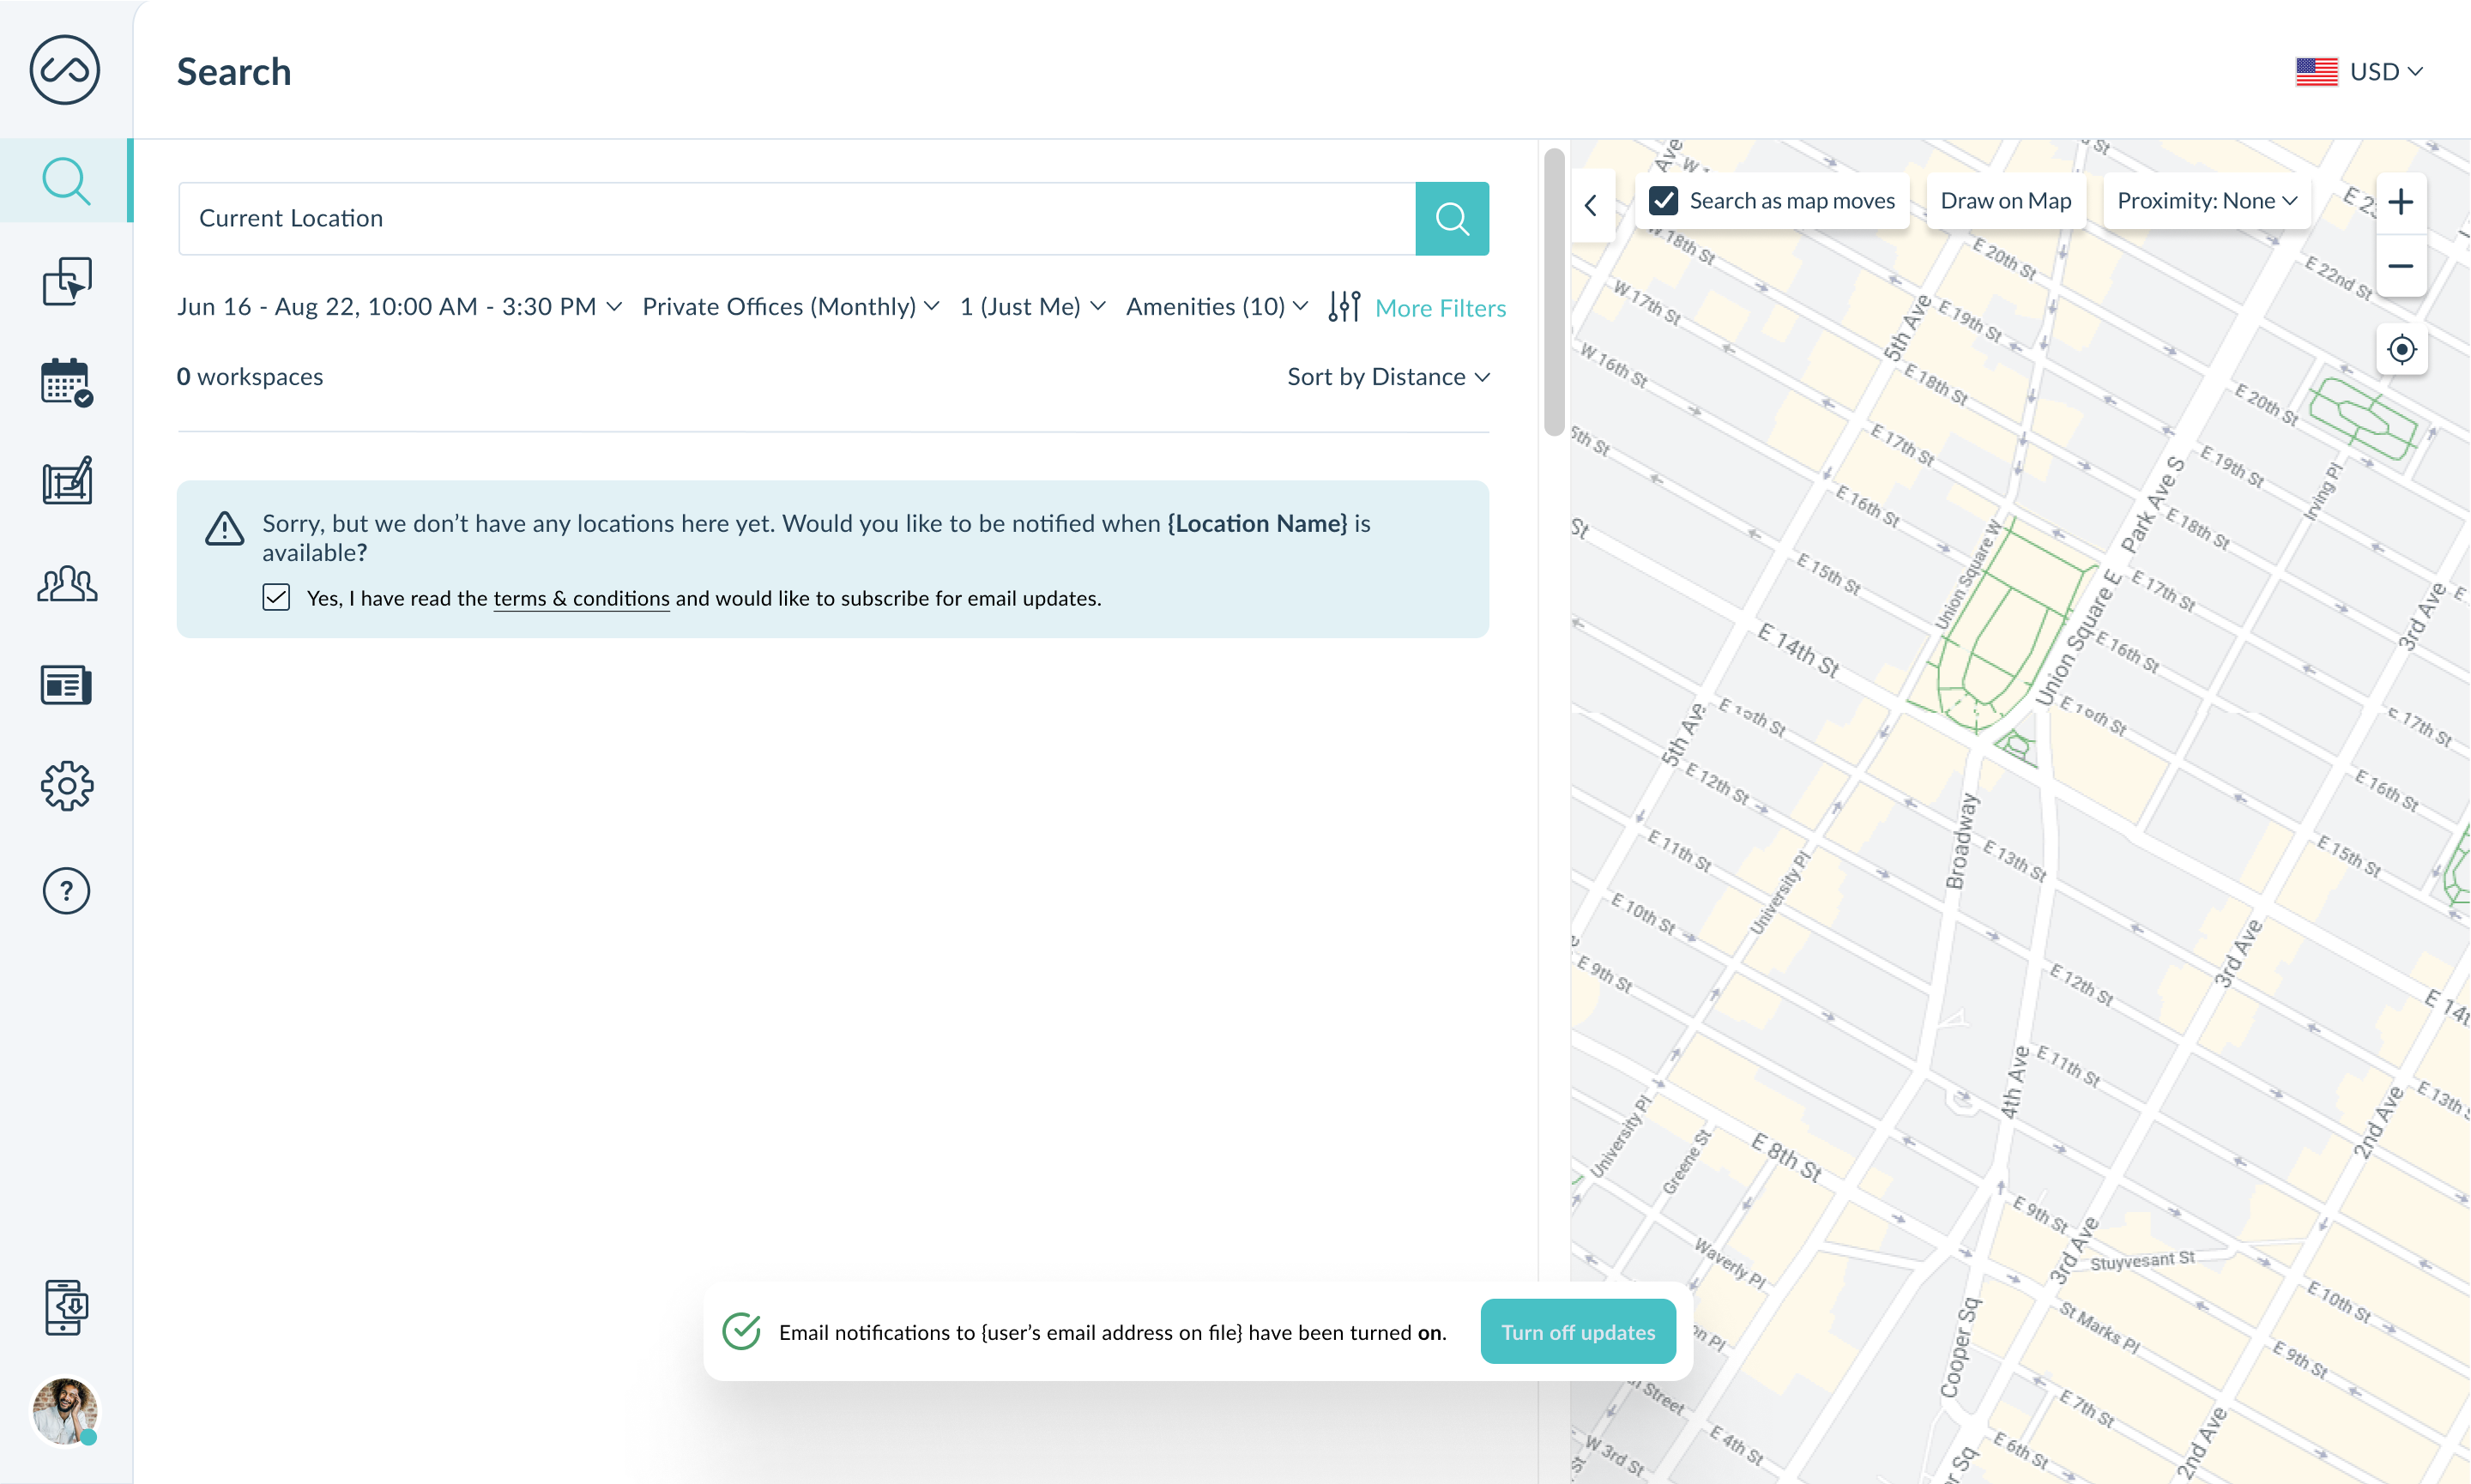
Task: Open the USD currency selector
Action: pos(2360,72)
